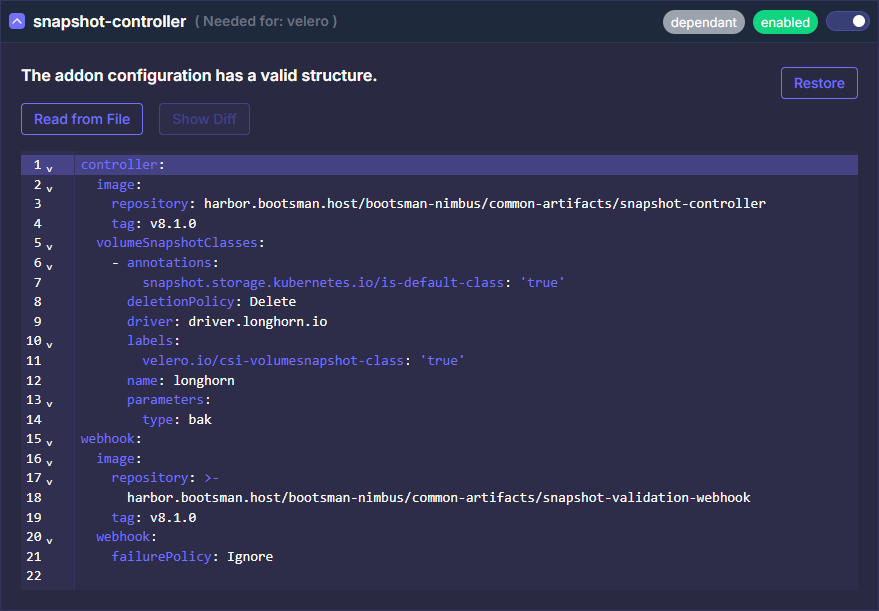
Task: Collapse the webhook section at line 15
Action: tap(50, 441)
